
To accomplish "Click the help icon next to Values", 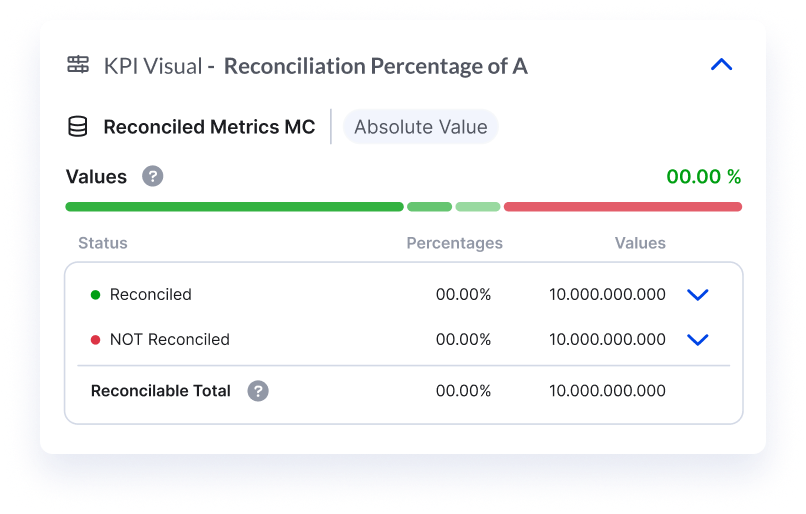I will pos(152,177).
